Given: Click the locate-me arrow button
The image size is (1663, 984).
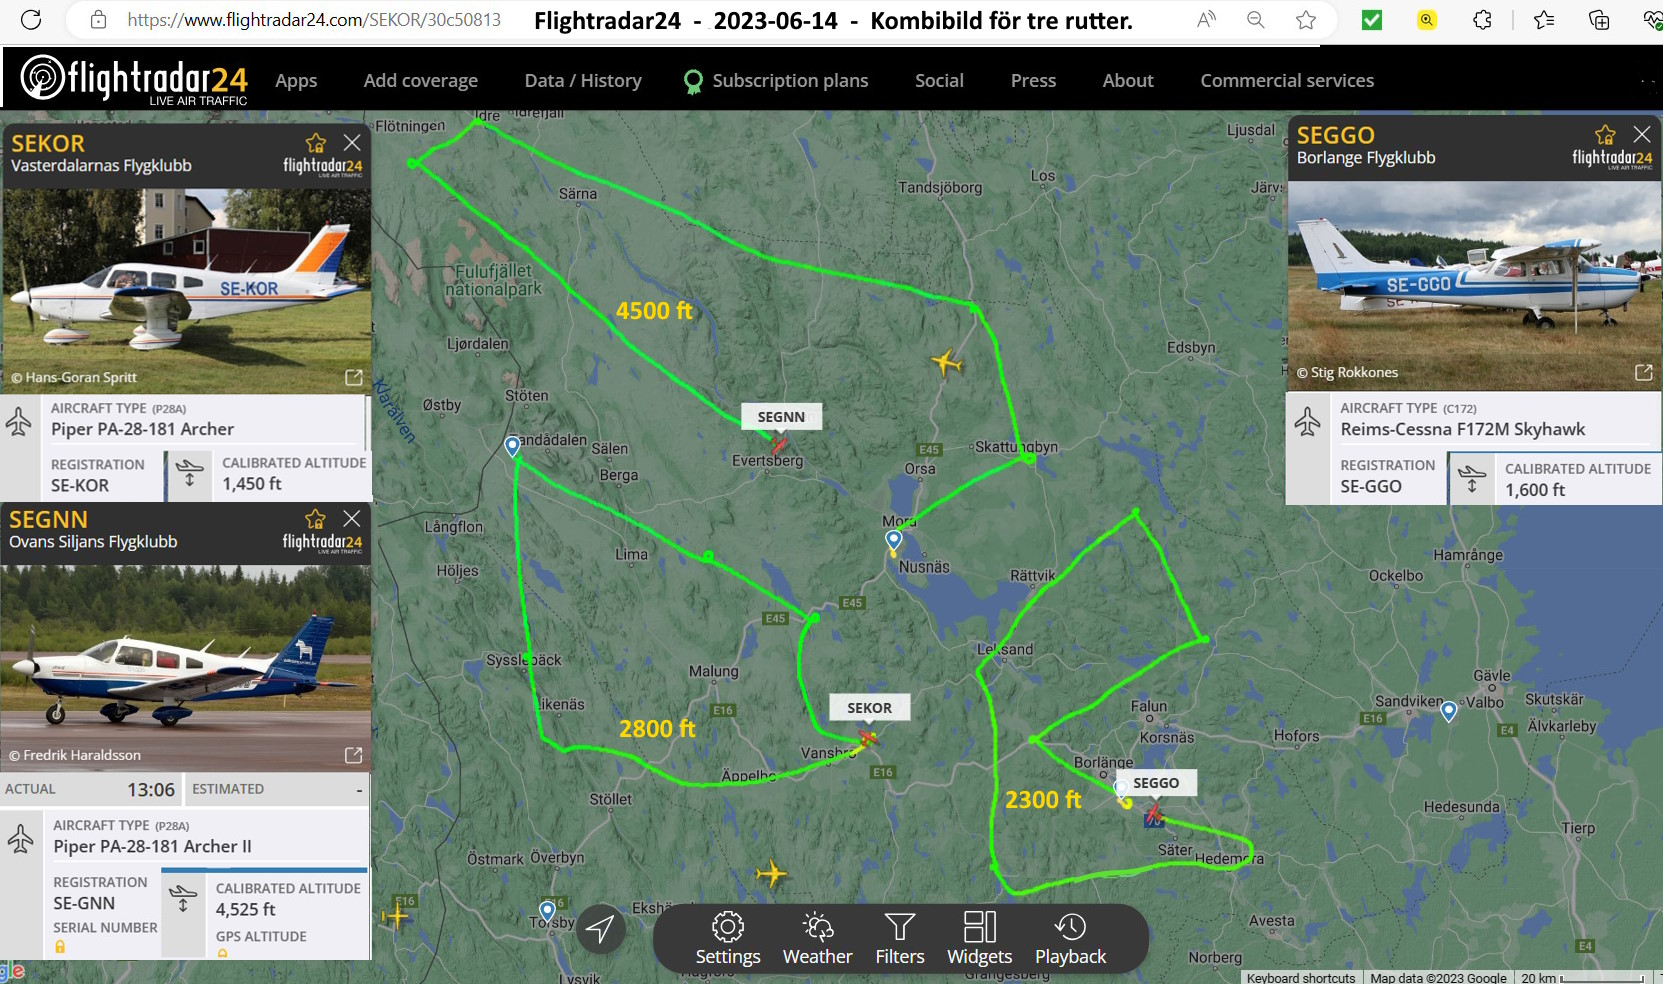Looking at the screenshot, I should [600, 929].
